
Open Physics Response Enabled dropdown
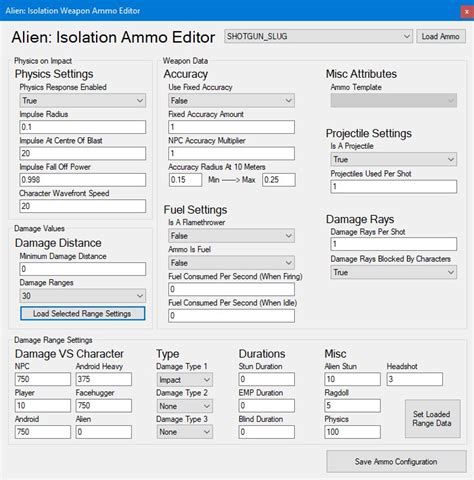[83, 100]
